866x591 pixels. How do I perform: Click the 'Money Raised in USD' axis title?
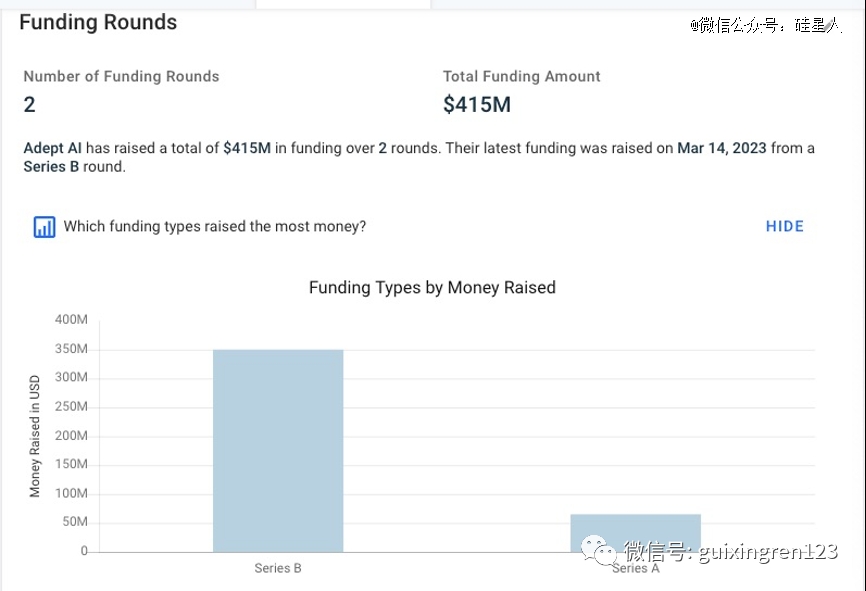tap(35, 435)
